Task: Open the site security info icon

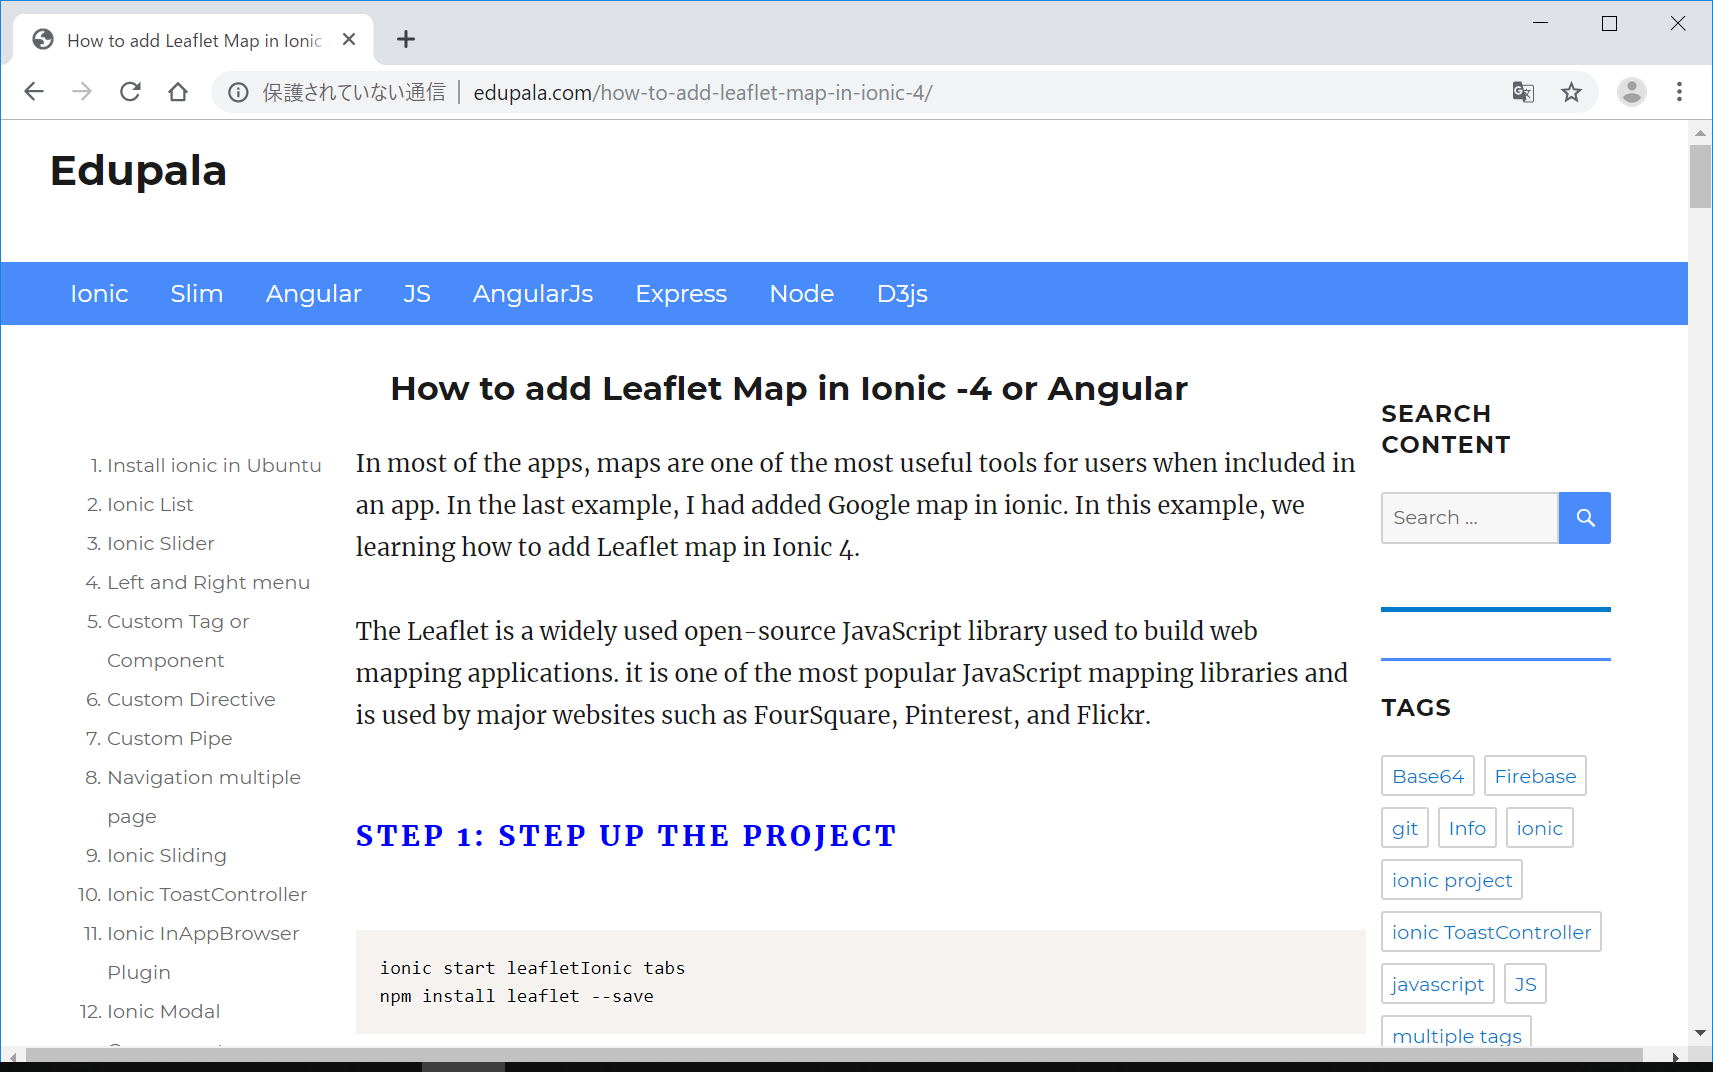Action: 238,92
